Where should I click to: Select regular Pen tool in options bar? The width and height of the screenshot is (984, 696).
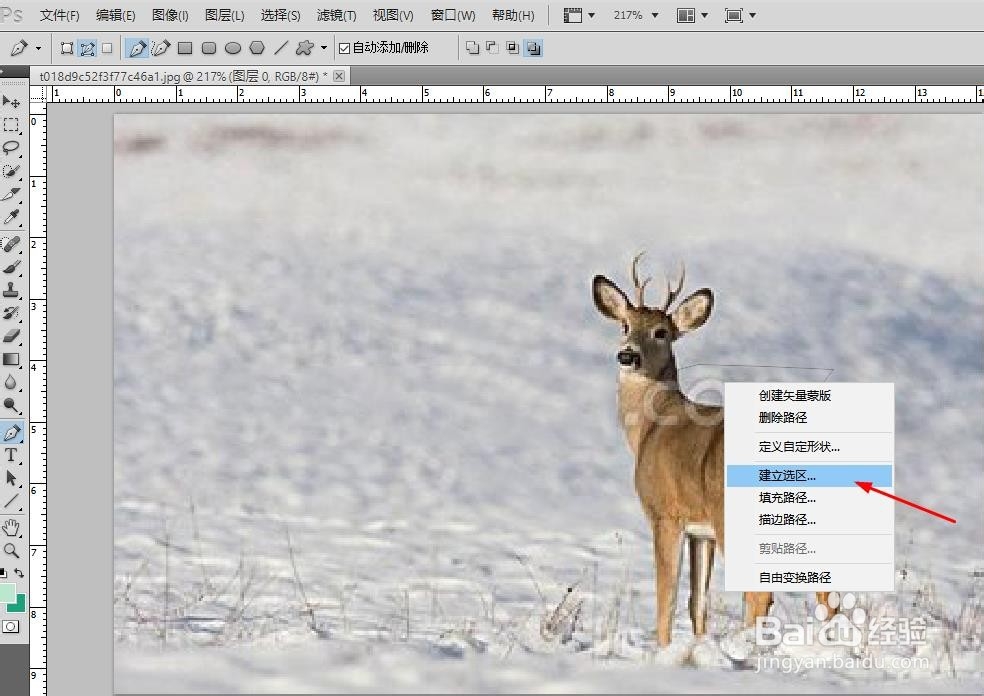click(137, 48)
